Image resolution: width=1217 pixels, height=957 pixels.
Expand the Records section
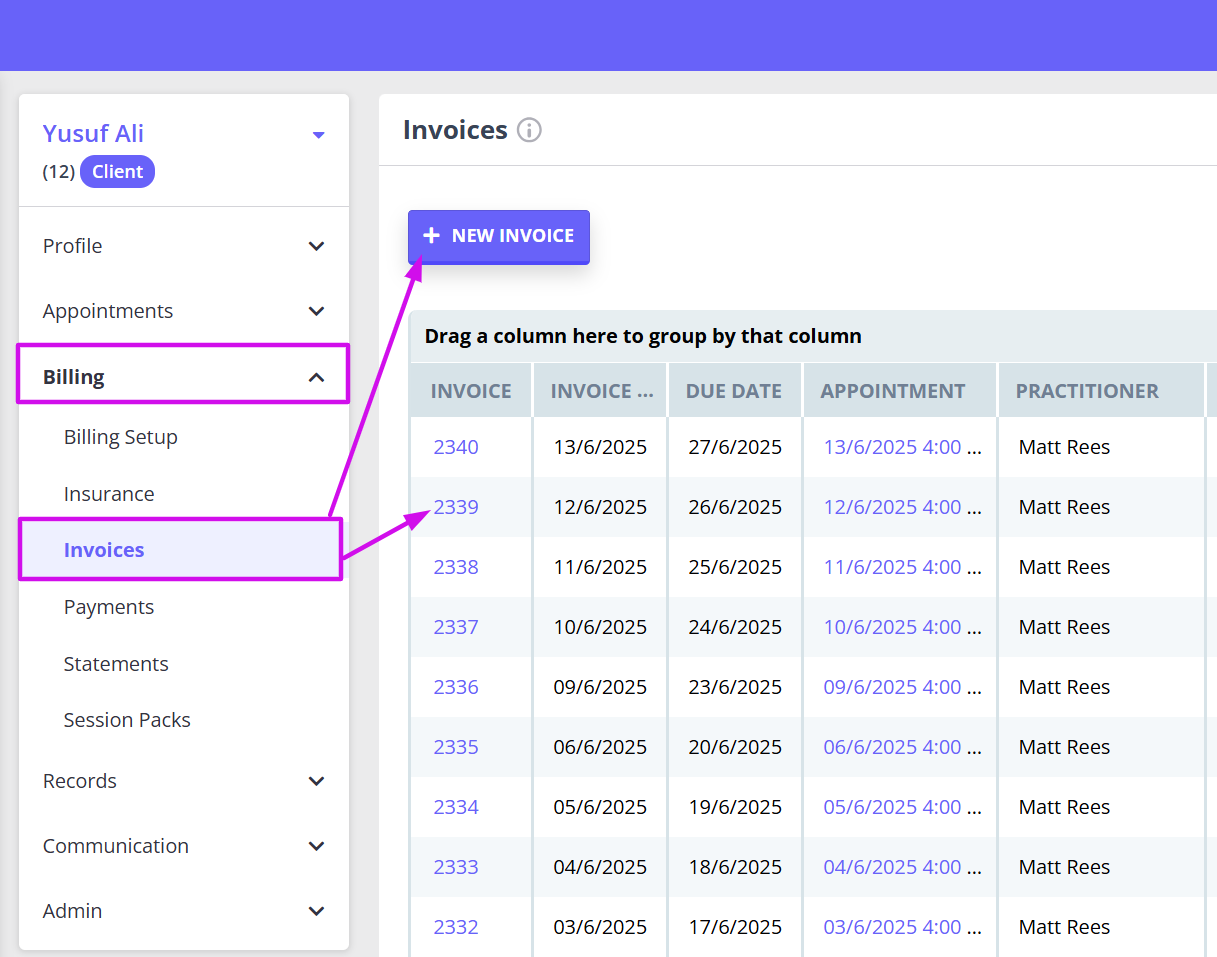tap(184, 781)
